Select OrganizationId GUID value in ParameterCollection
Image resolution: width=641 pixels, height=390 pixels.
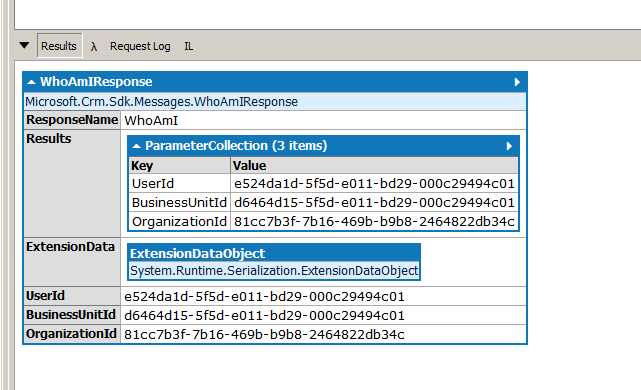tap(374, 222)
